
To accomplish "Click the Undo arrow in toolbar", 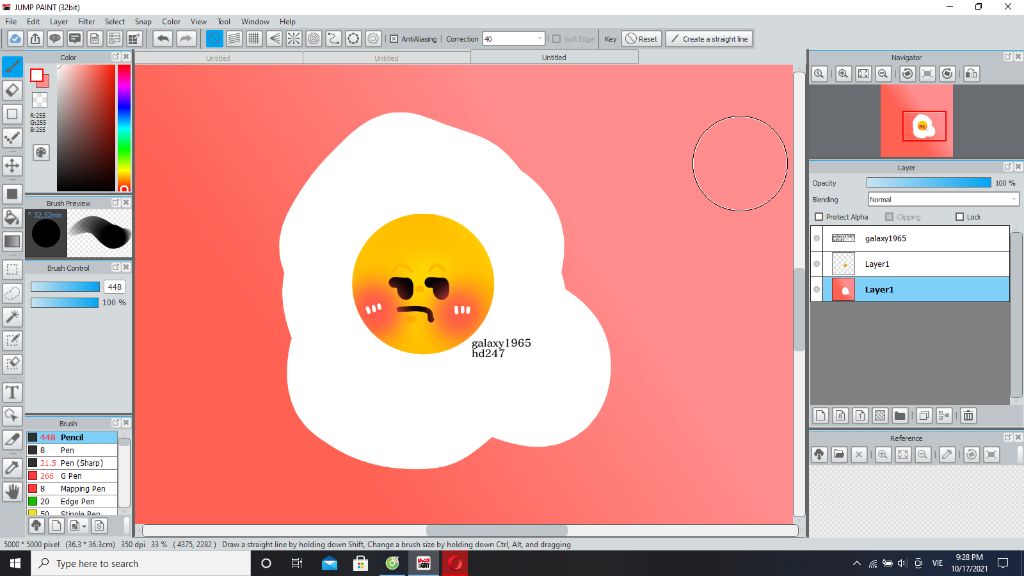I will click(x=162, y=39).
